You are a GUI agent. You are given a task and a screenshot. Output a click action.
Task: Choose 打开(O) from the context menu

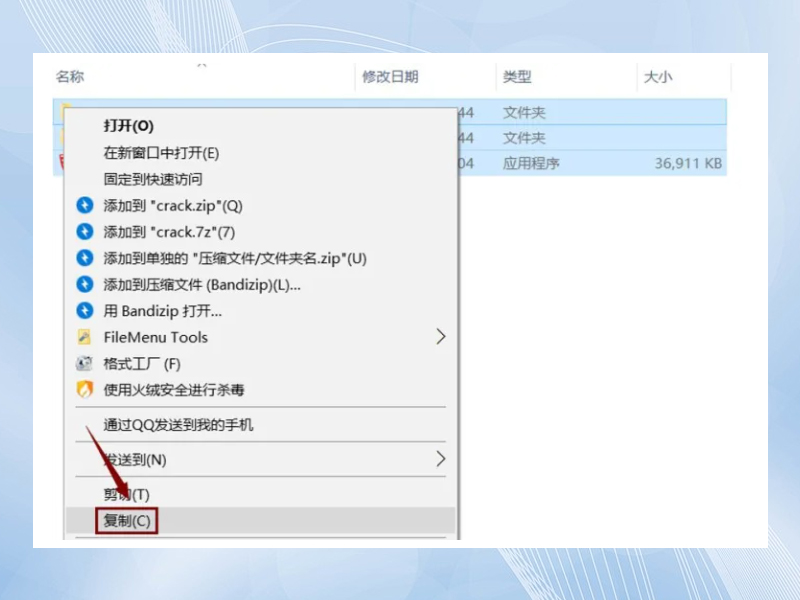click(x=129, y=126)
